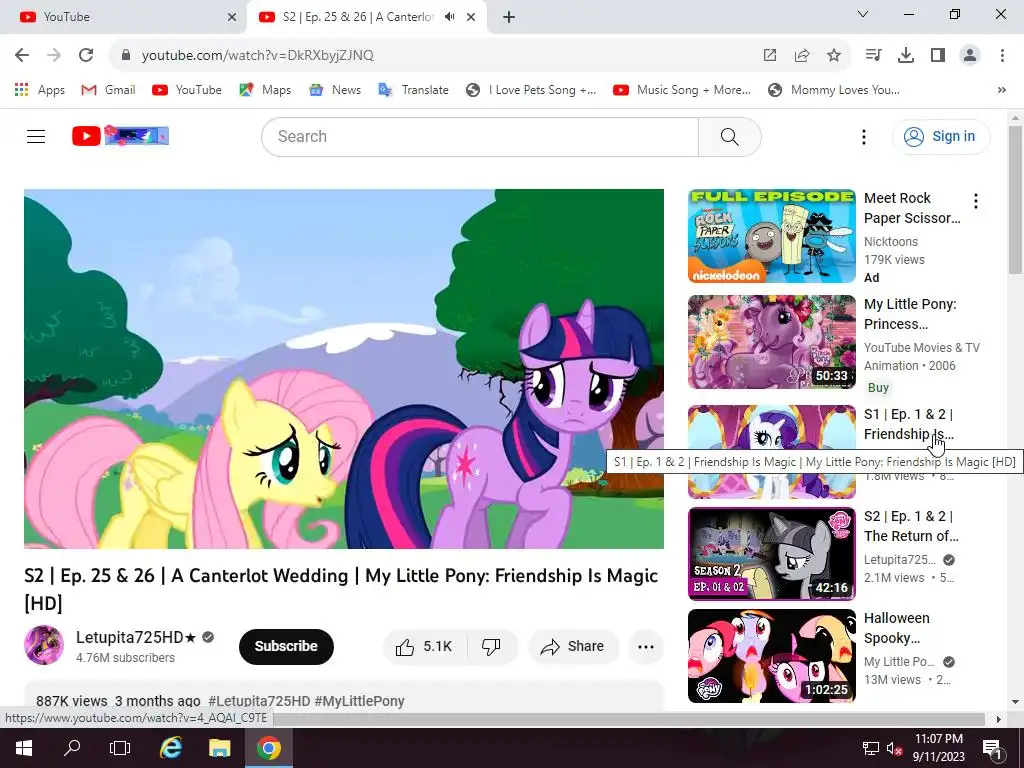Open media controls icon in Chrome toolbar
This screenshot has width=1024, height=768.
tap(873, 56)
